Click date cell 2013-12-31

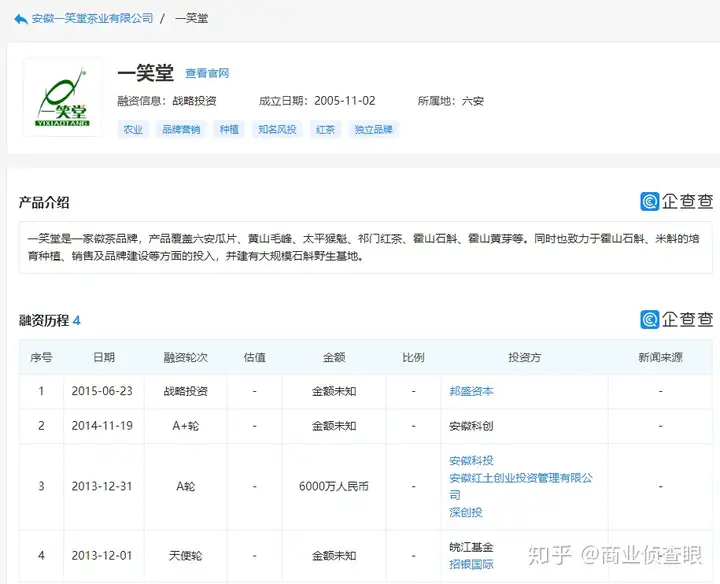(x=102, y=486)
